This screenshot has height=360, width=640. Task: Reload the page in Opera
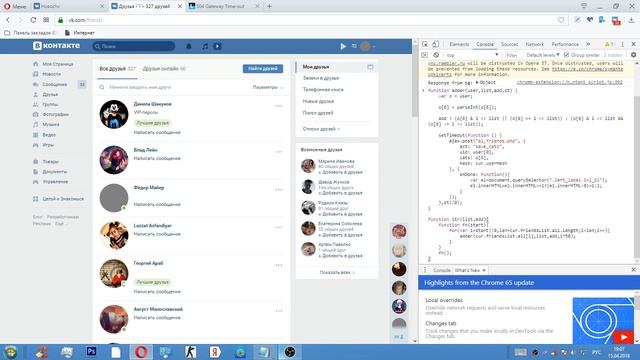pos(33,20)
